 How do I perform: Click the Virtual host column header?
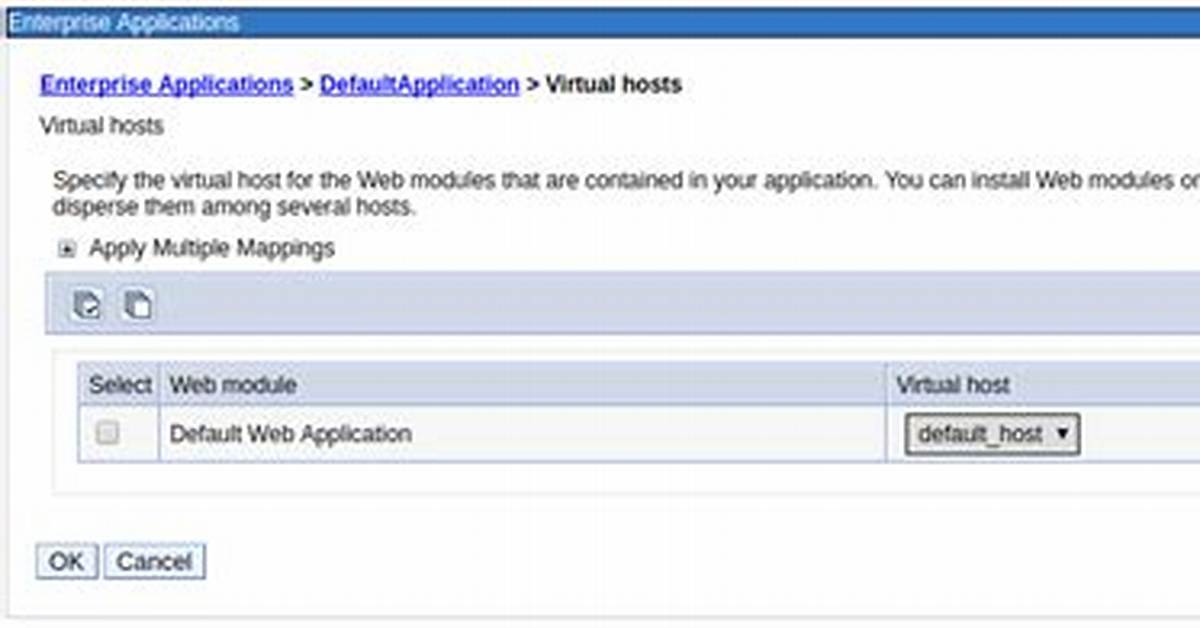click(x=952, y=385)
